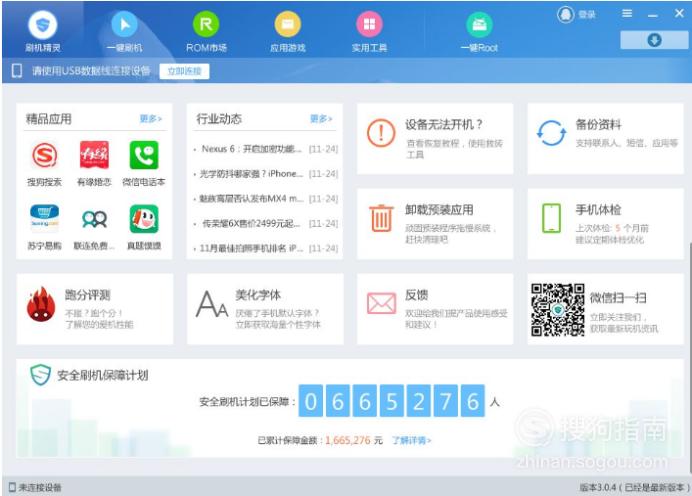
Task: Open the 卸载预装应用 card title
Action: click(439, 210)
